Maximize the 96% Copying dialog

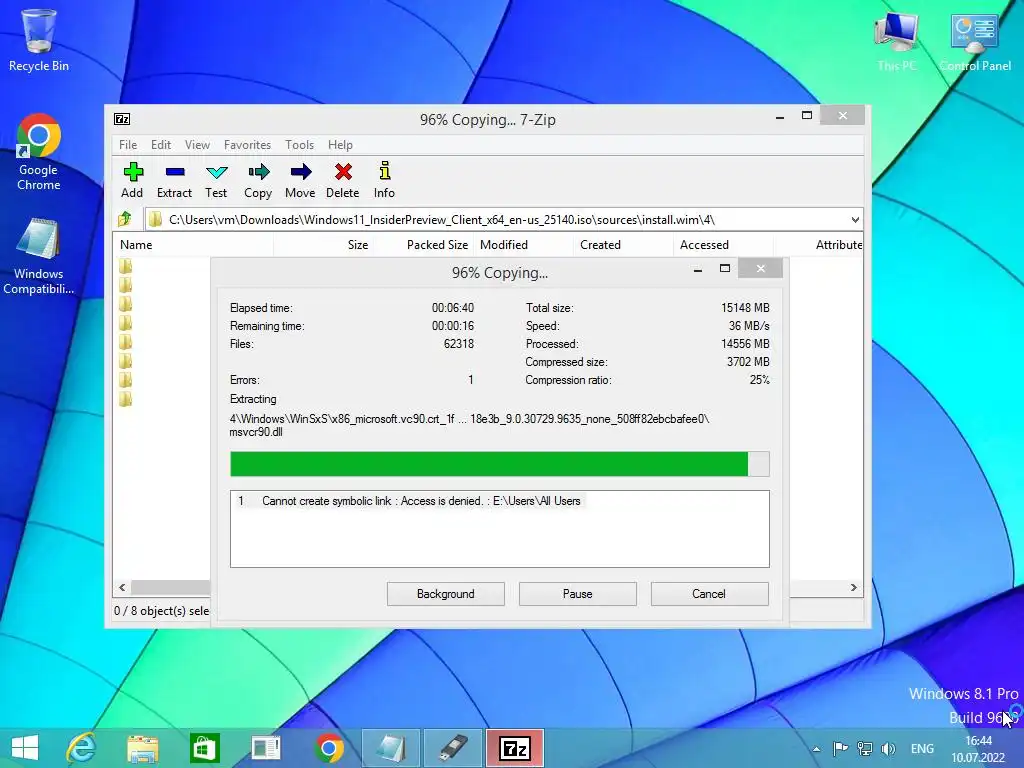click(x=724, y=269)
